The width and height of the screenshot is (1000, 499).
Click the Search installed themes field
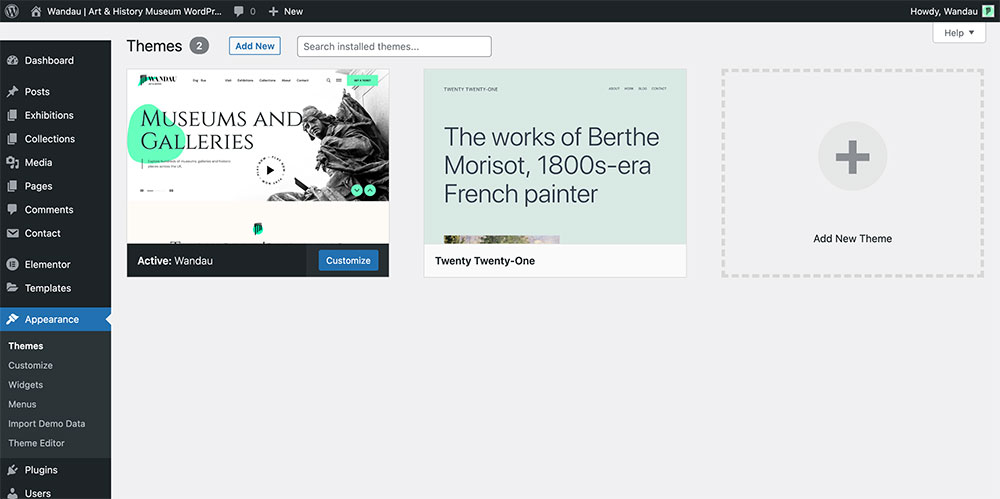tap(394, 46)
